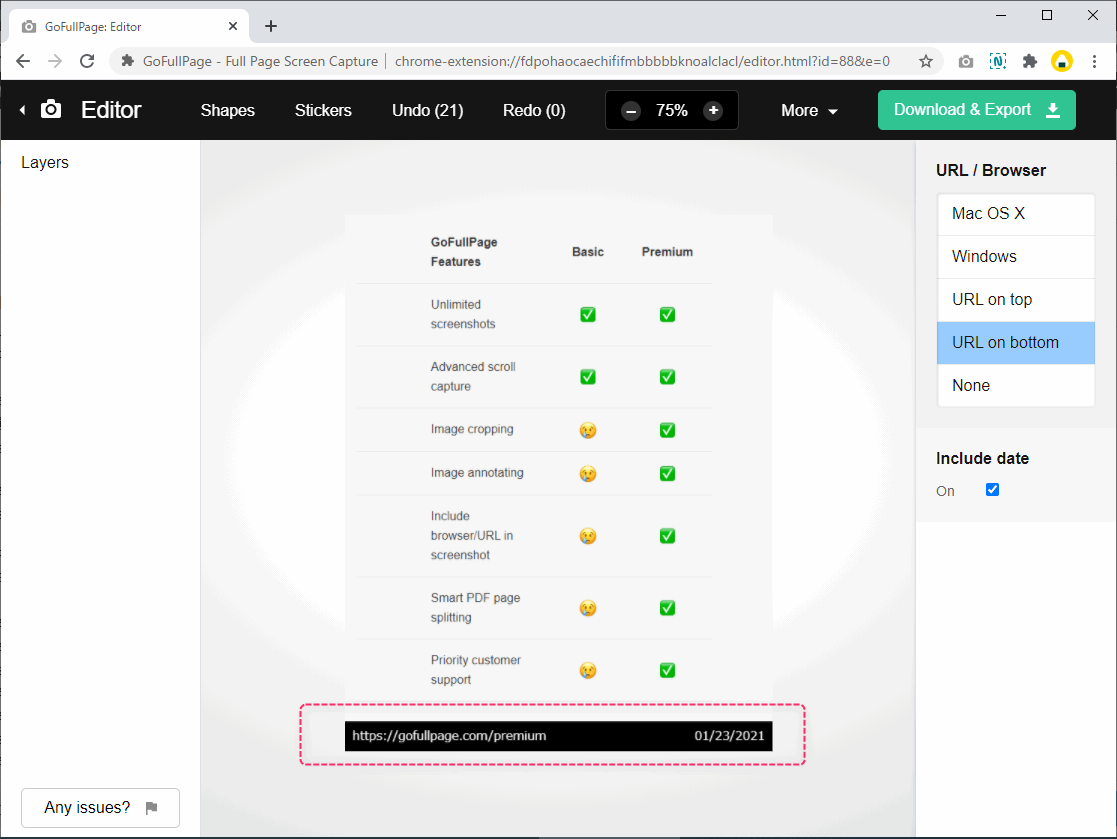Click the Priority customer support label
This screenshot has width=1117, height=839.
coord(475,669)
